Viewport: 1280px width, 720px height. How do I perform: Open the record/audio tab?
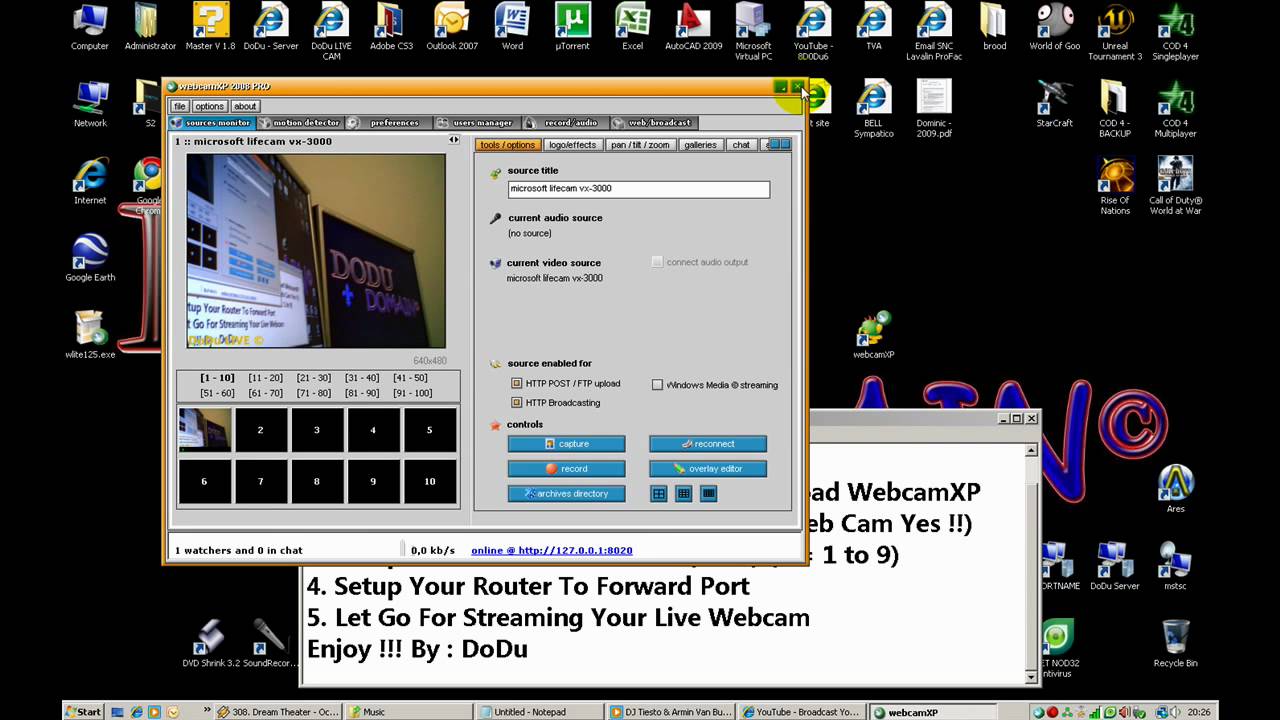pos(564,123)
